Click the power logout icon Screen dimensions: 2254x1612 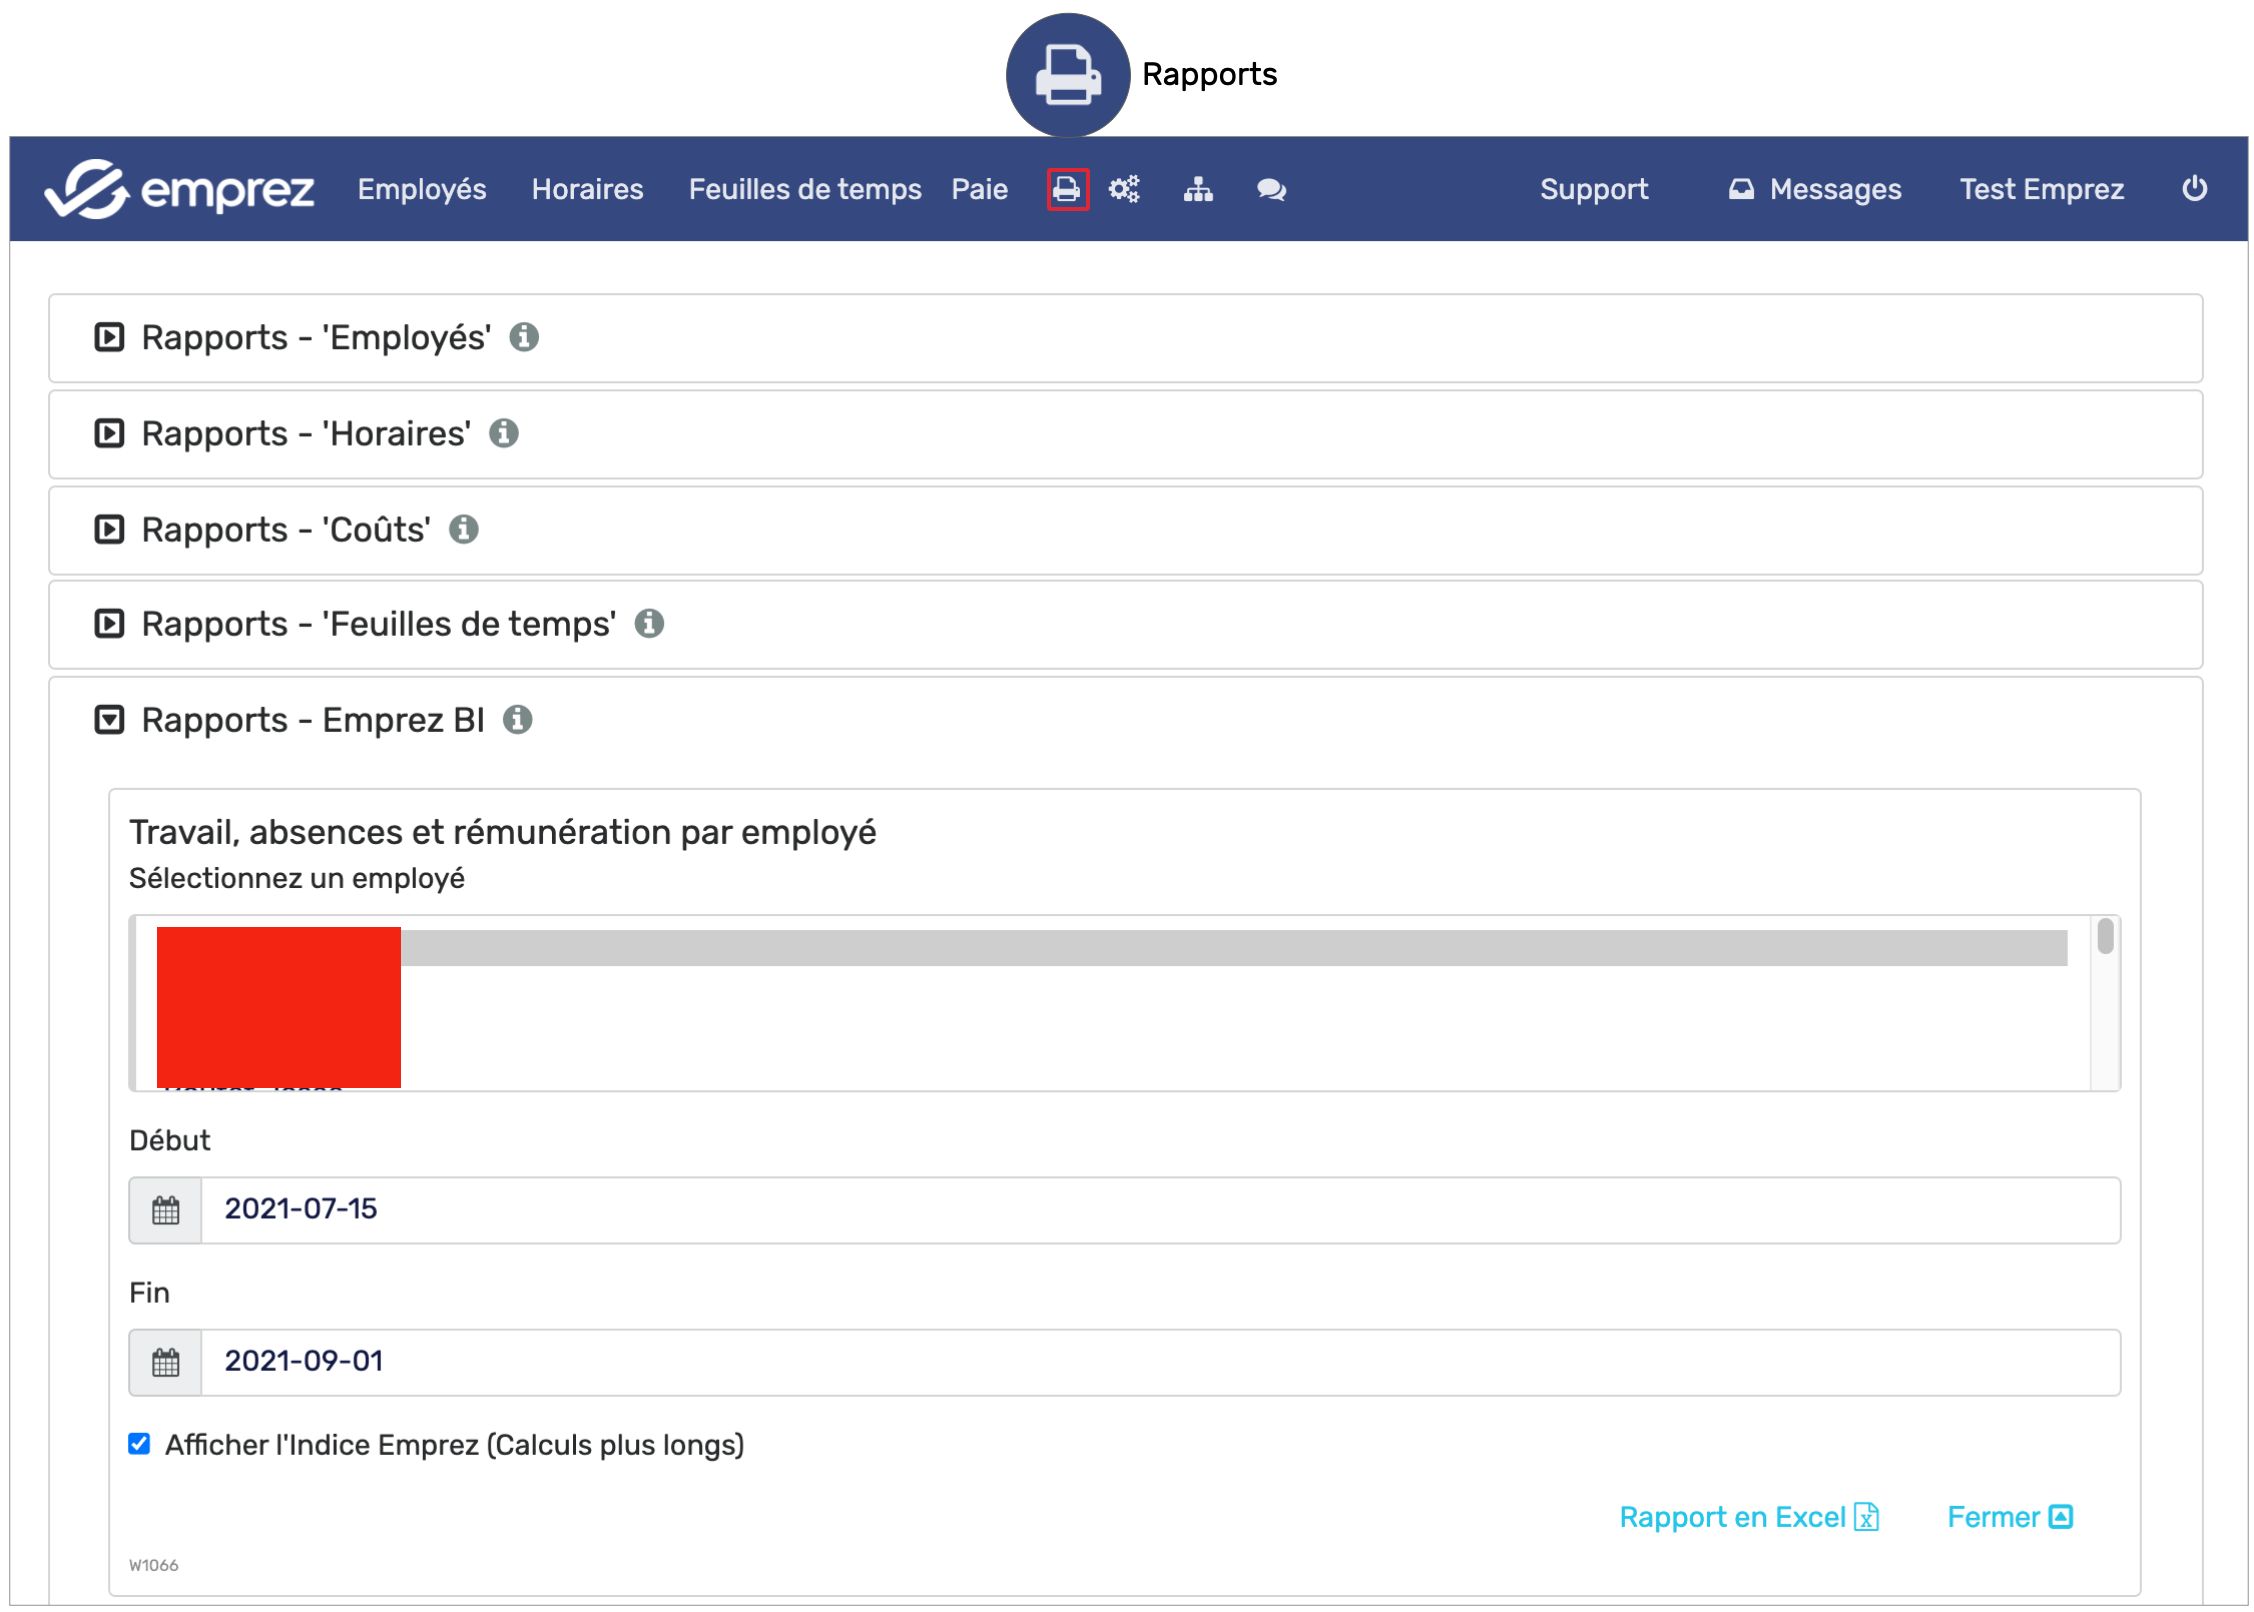pos(2194,188)
